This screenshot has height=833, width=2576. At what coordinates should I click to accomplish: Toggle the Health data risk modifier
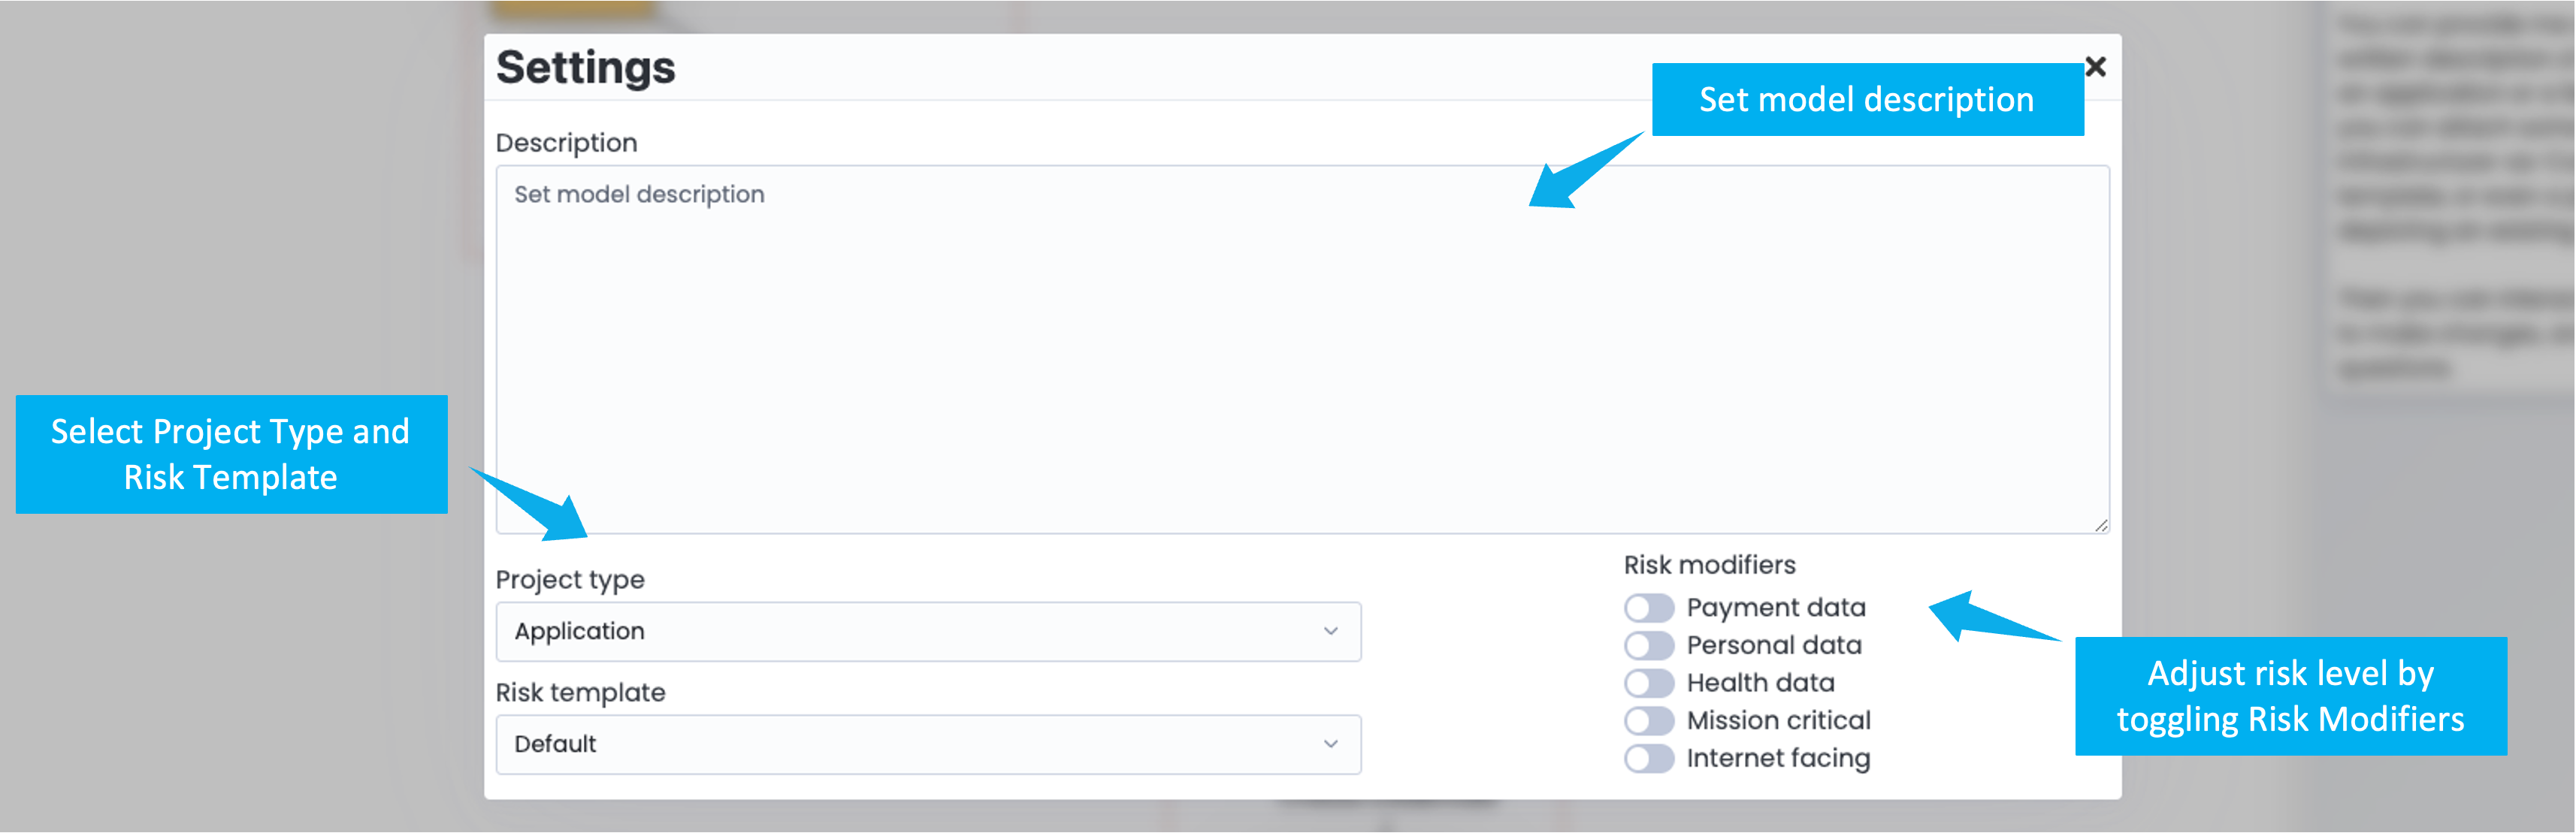click(1648, 683)
